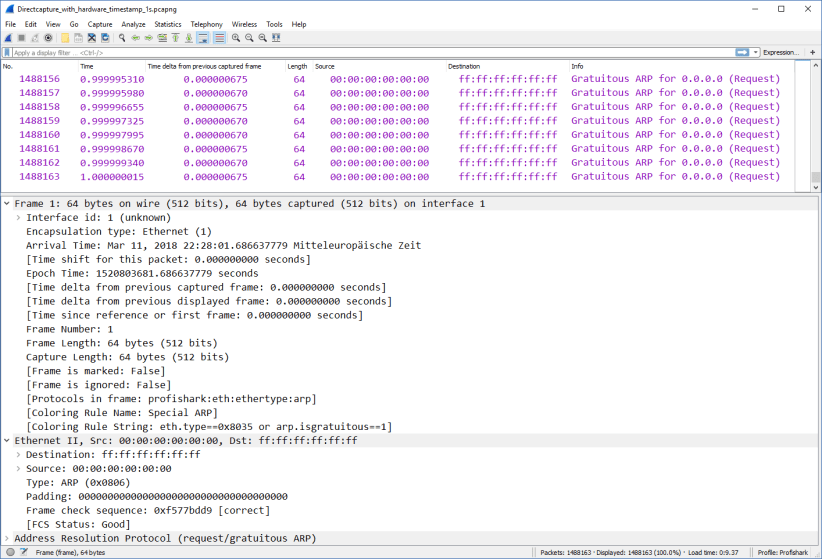Image resolution: width=822 pixels, height=559 pixels.
Task: Reset text to normal size icon
Action: coord(263,38)
